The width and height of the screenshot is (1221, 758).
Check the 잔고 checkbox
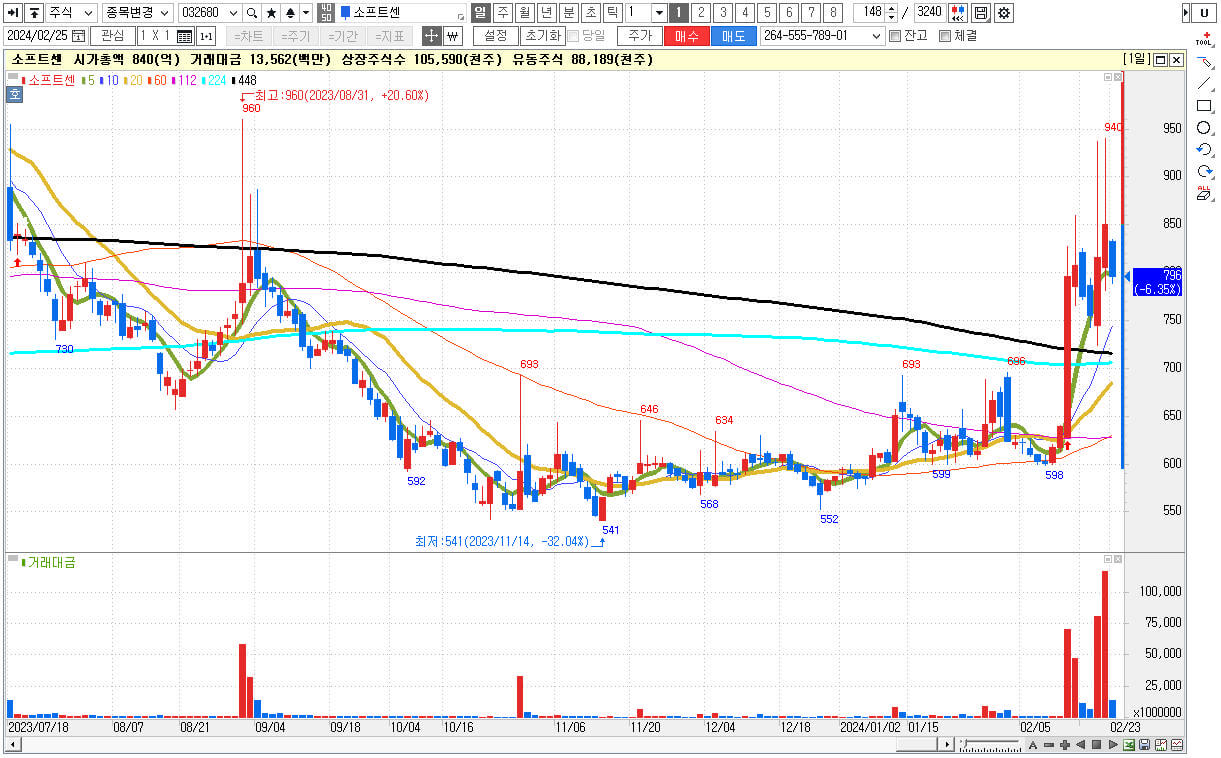pos(894,36)
